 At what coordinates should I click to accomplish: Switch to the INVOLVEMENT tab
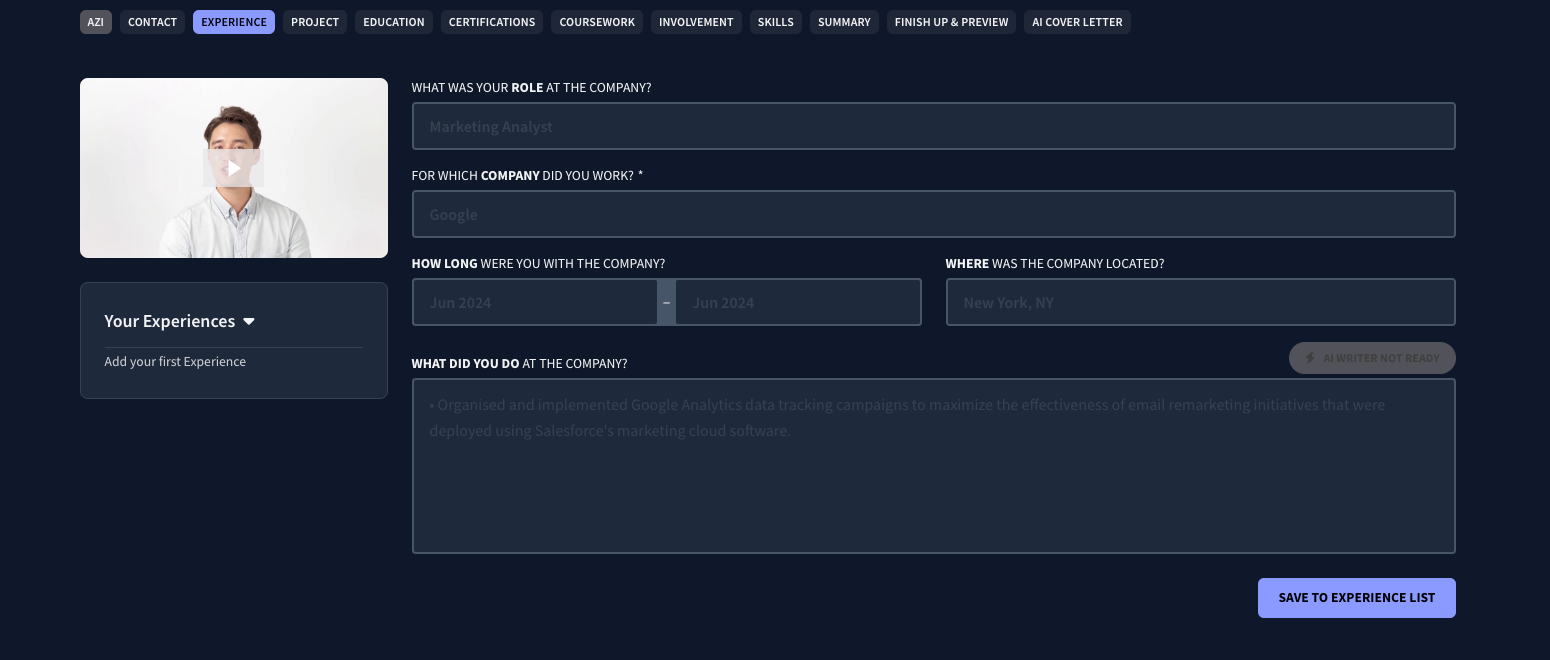pos(695,22)
